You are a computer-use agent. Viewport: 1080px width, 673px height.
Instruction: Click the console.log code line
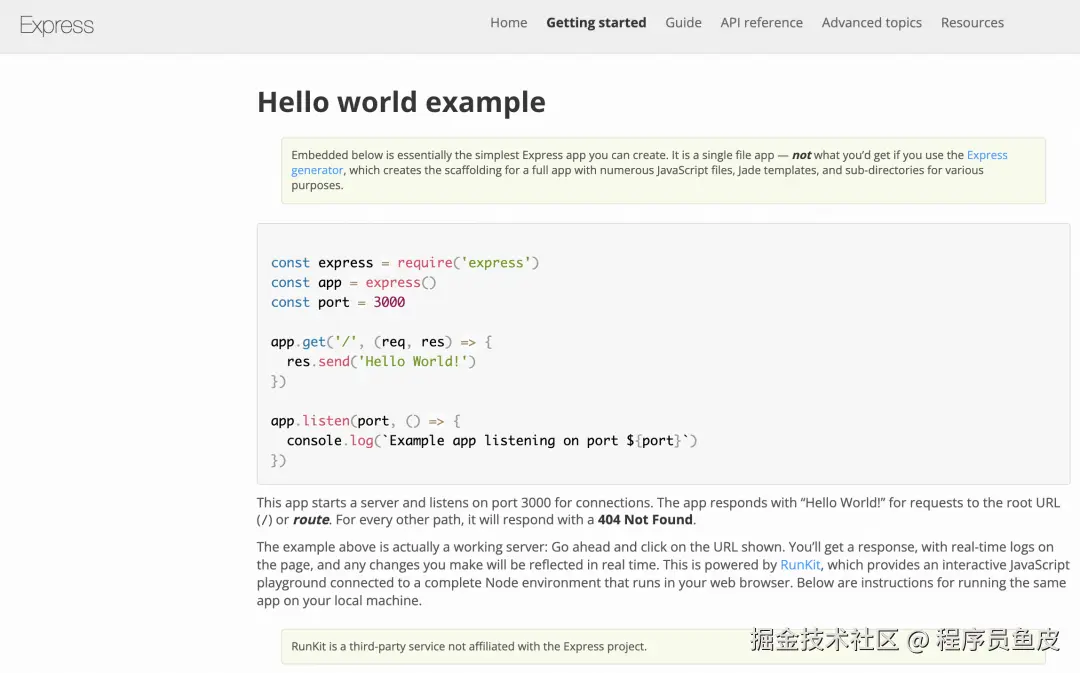click(491, 440)
